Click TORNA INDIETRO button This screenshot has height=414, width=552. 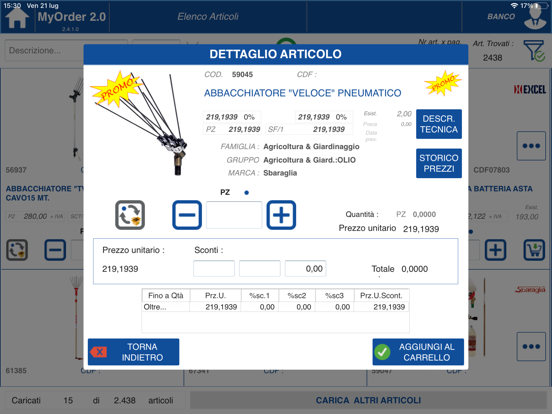pos(133,352)
